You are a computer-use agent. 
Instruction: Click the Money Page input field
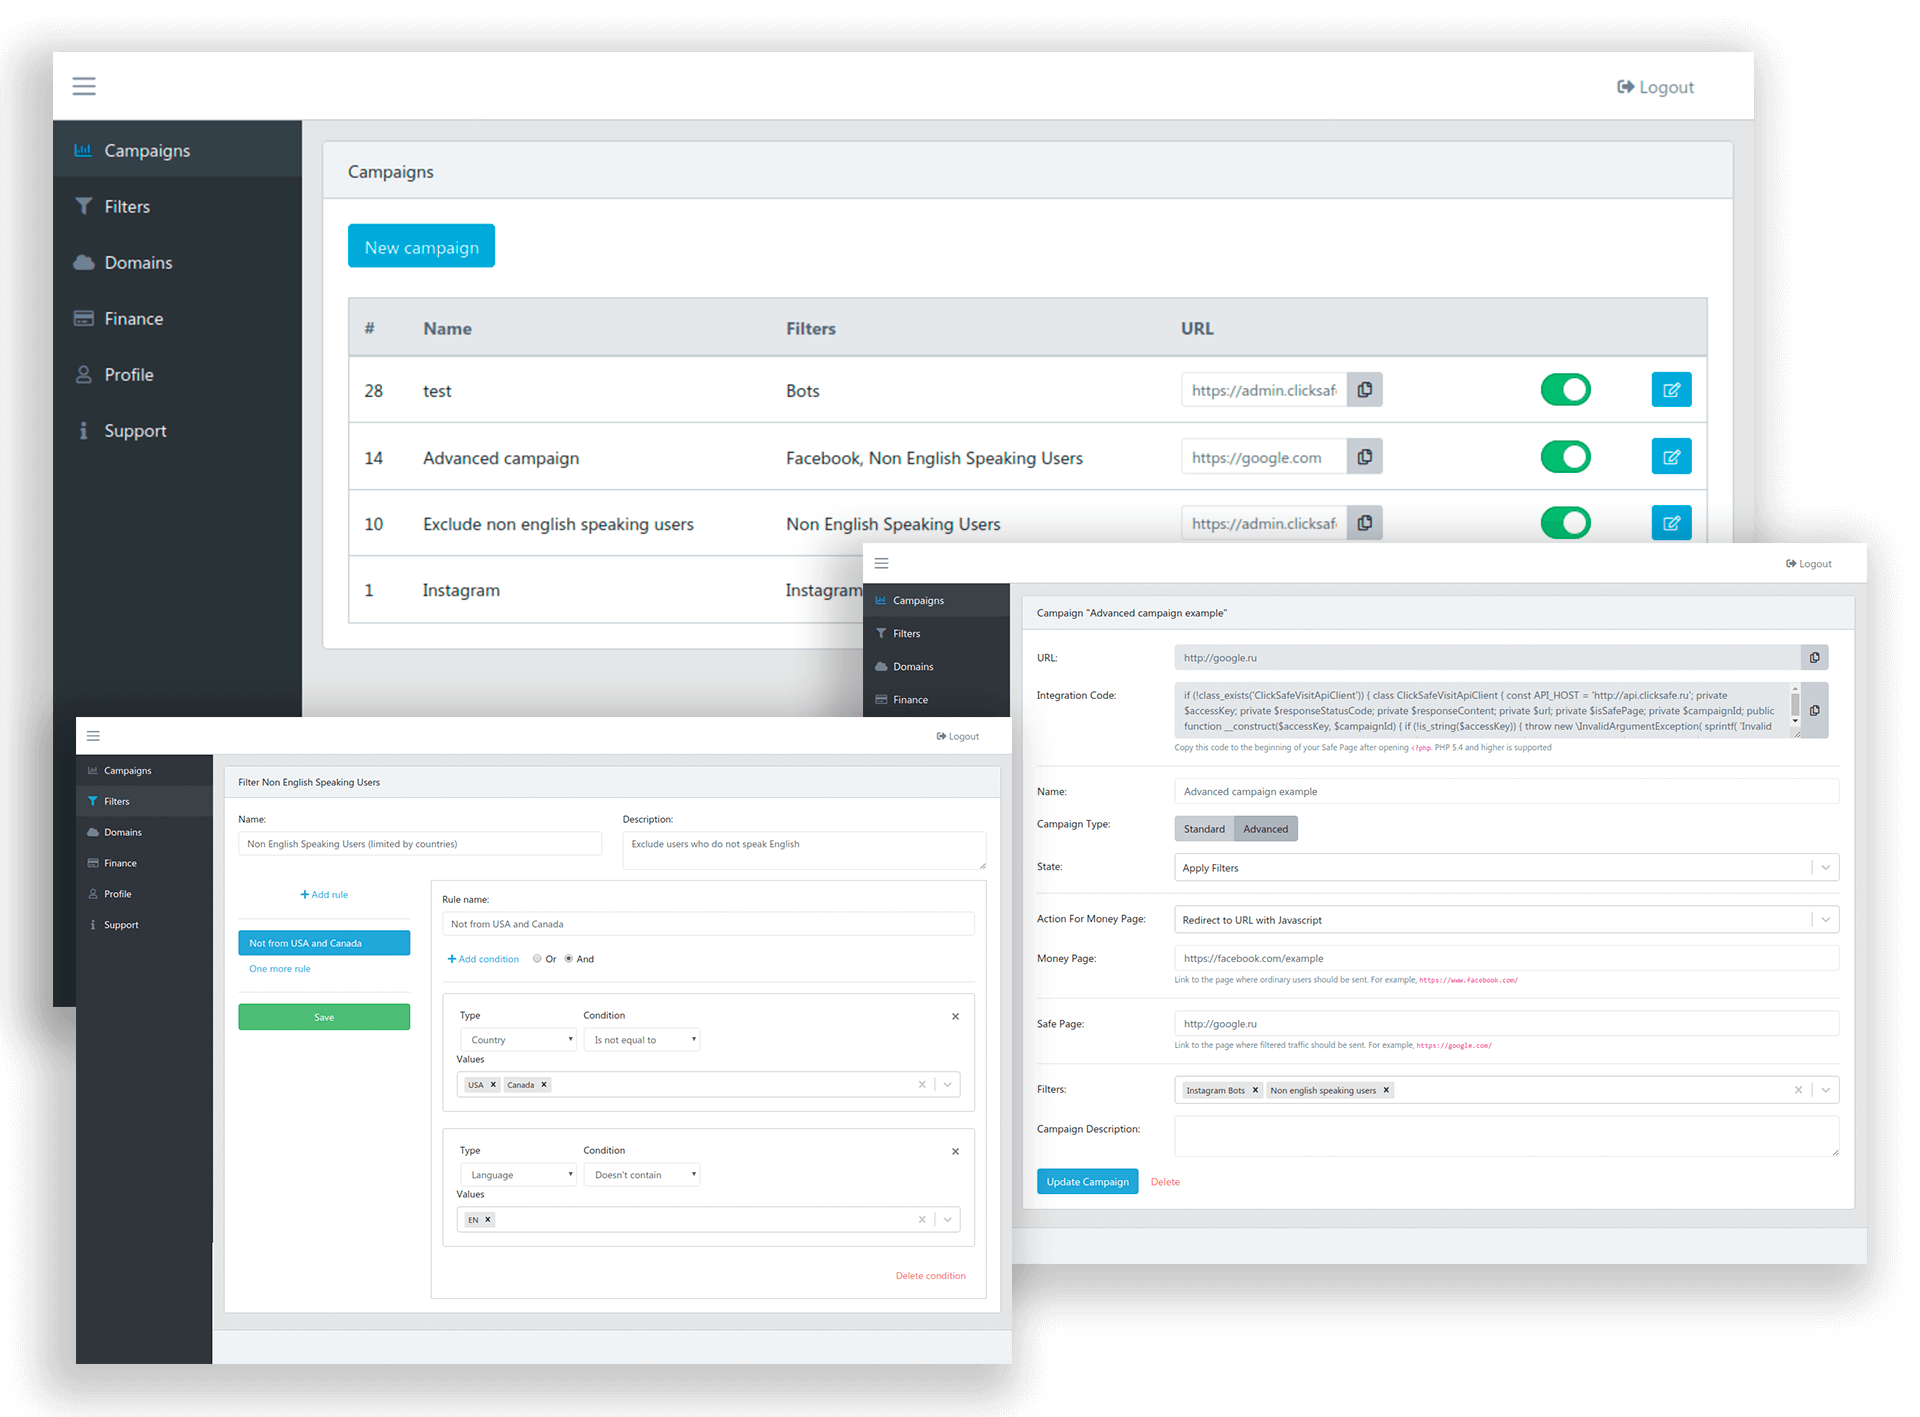tap(1506, 958)
